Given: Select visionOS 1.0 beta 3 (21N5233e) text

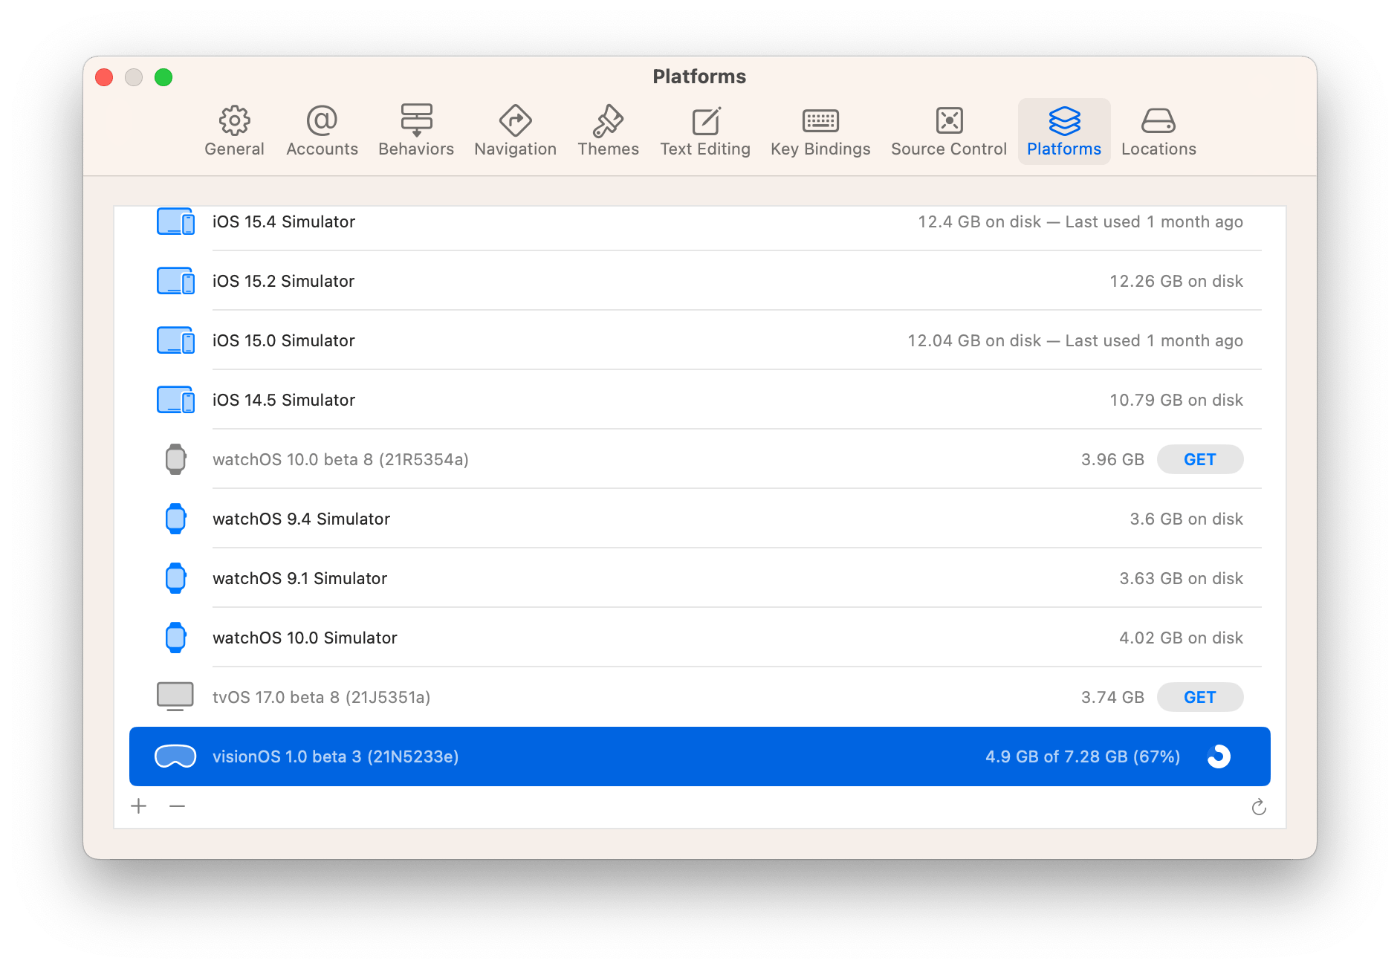Looking at the screenshot, I should click(336, 757).
